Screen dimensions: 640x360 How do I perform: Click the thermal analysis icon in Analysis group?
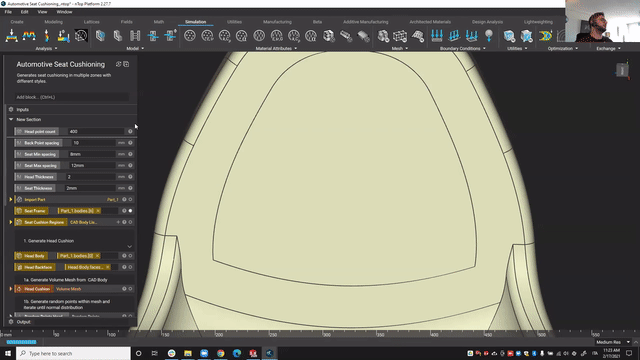point(63,36)
